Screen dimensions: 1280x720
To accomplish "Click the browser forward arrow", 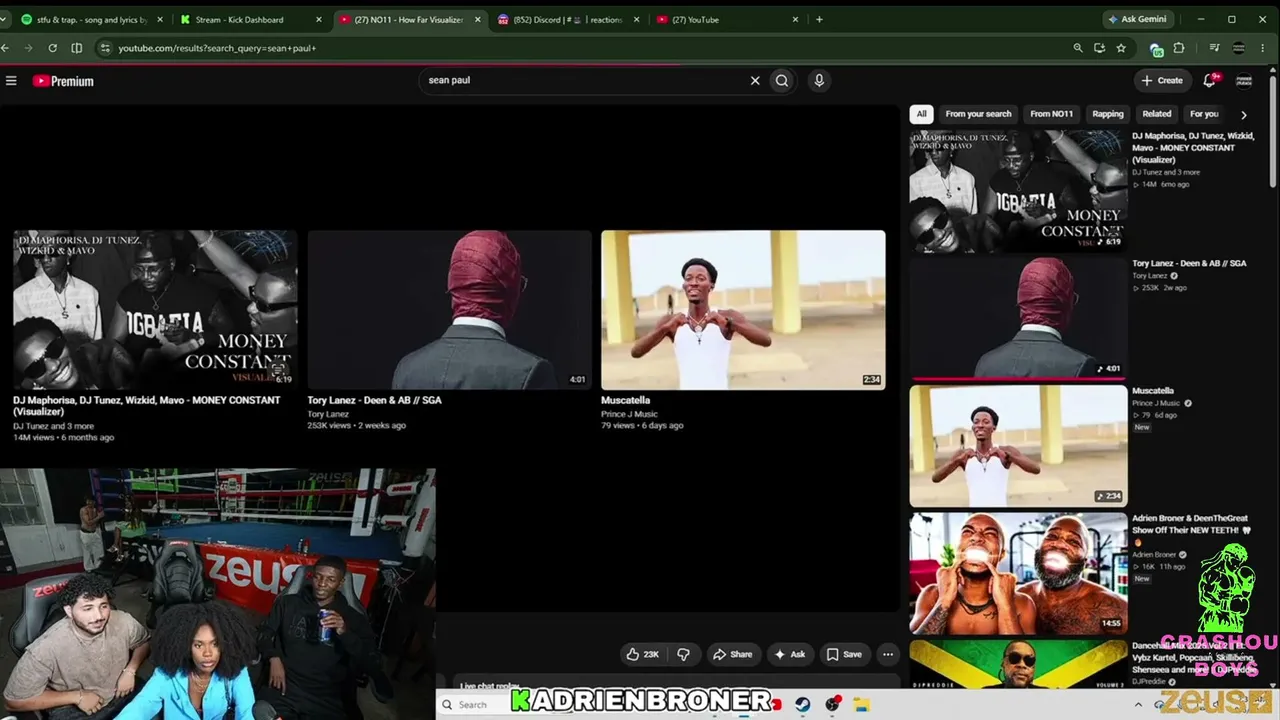I will coord(28,48).
